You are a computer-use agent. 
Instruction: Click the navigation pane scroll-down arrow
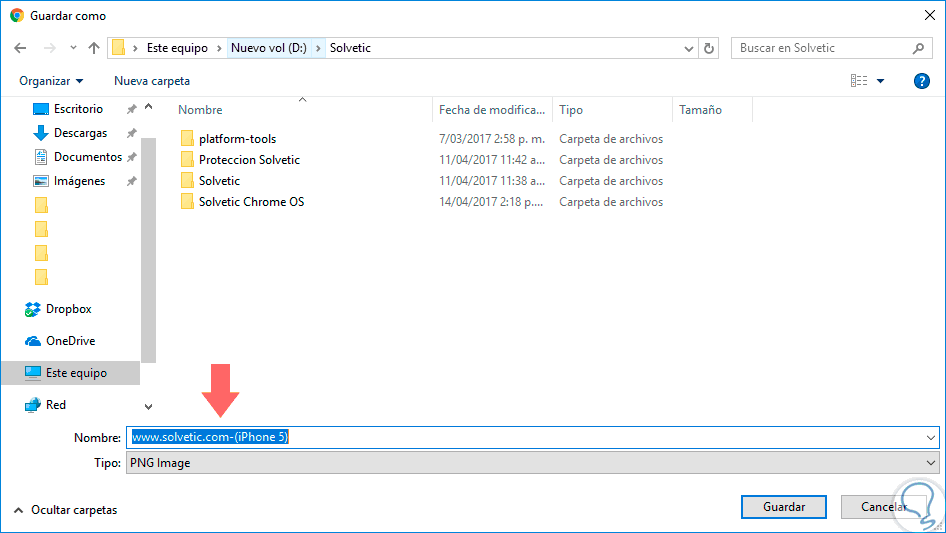click(x=148, y=407)
